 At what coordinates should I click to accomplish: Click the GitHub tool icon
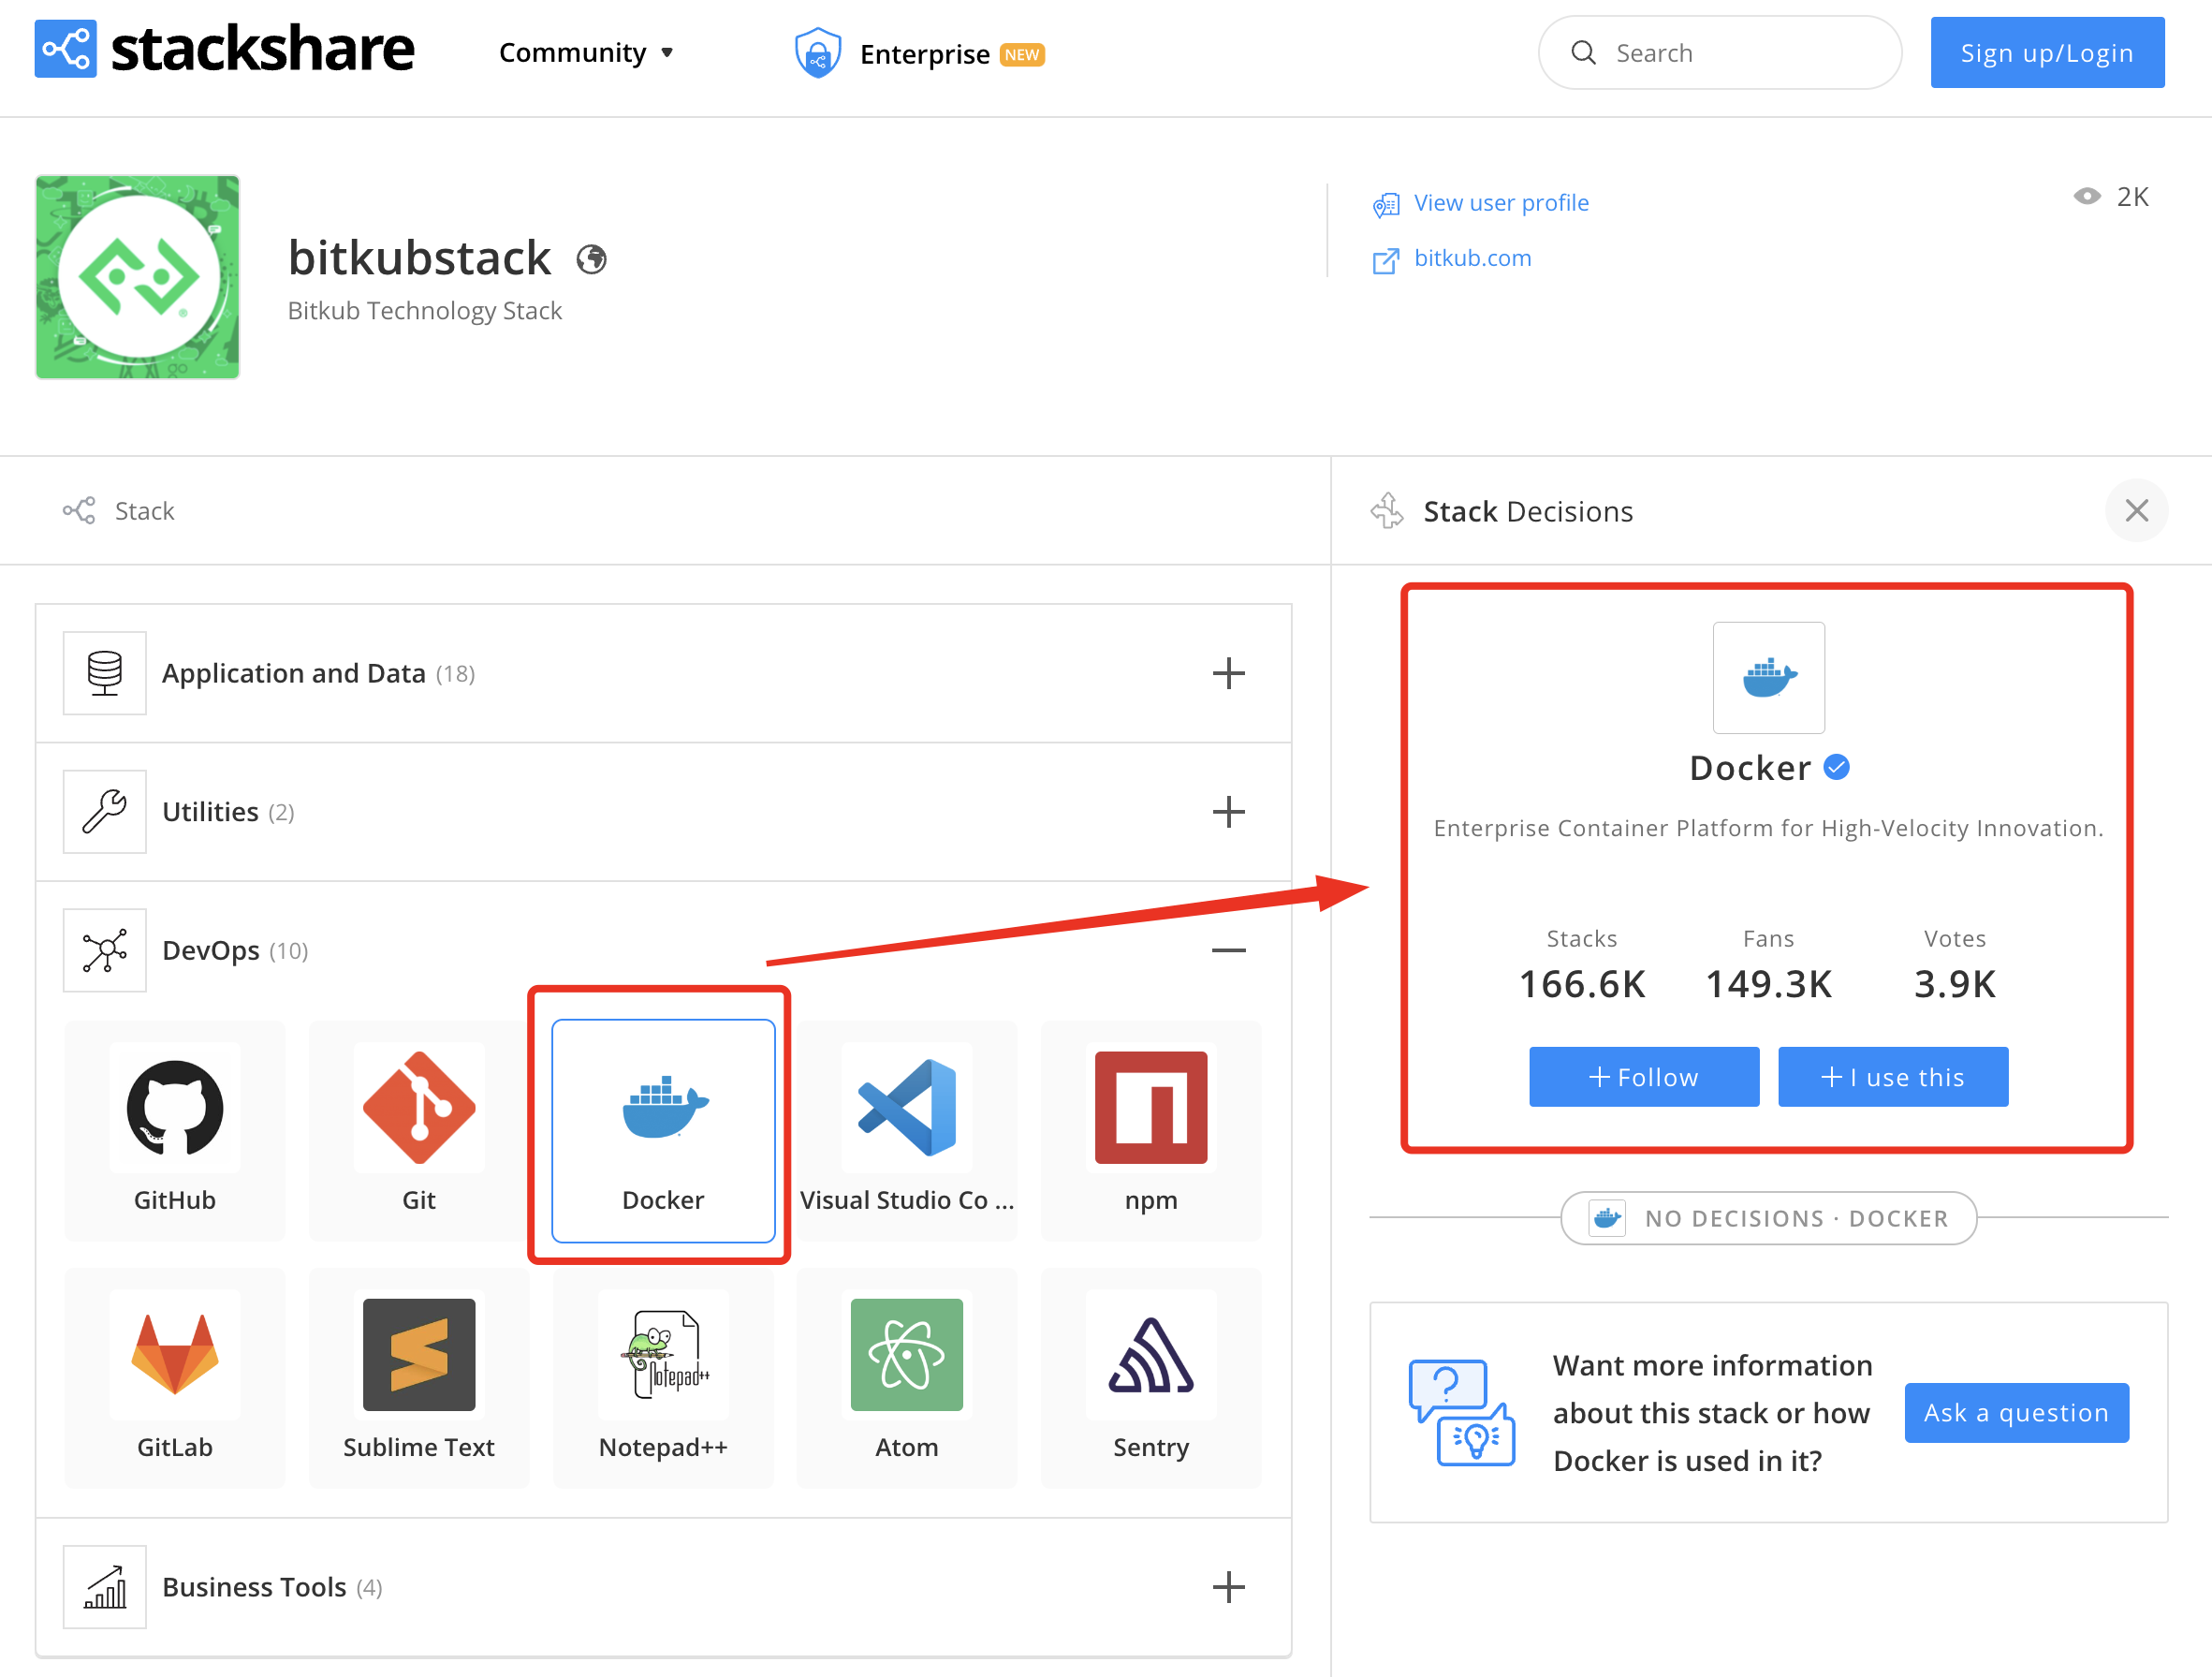point(174,1108)
